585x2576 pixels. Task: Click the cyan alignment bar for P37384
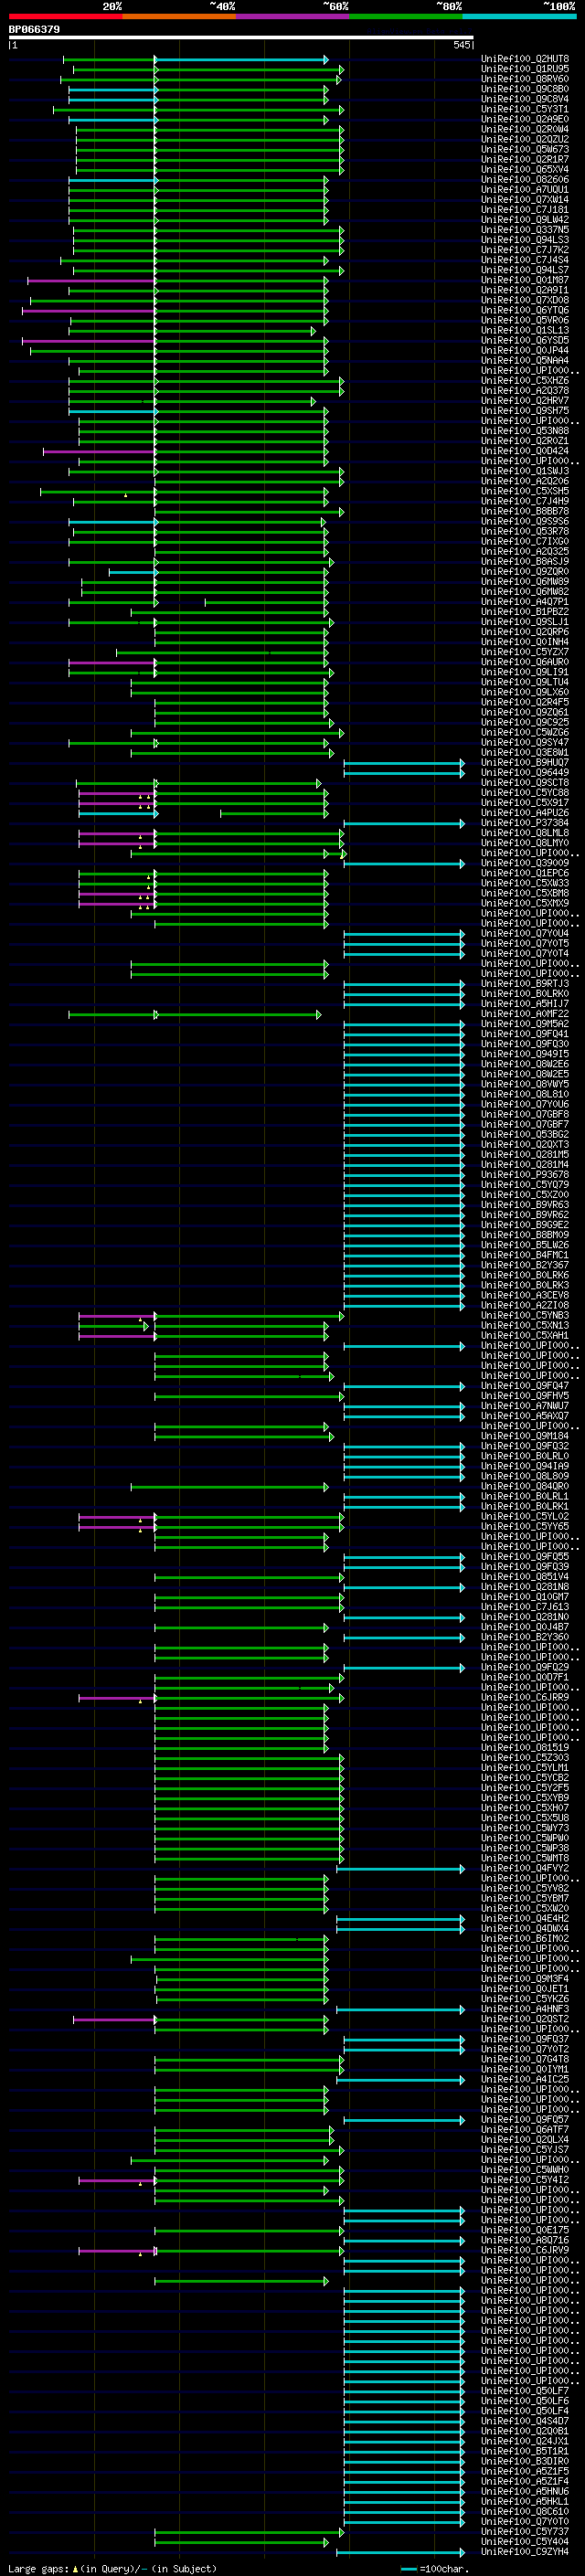coord(404,824)
